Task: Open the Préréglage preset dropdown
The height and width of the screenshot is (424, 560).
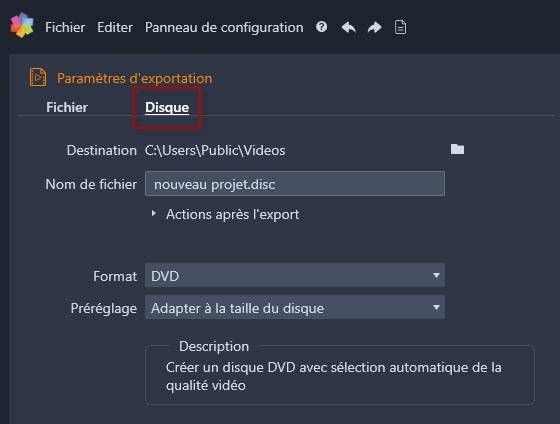Action: 295,308
